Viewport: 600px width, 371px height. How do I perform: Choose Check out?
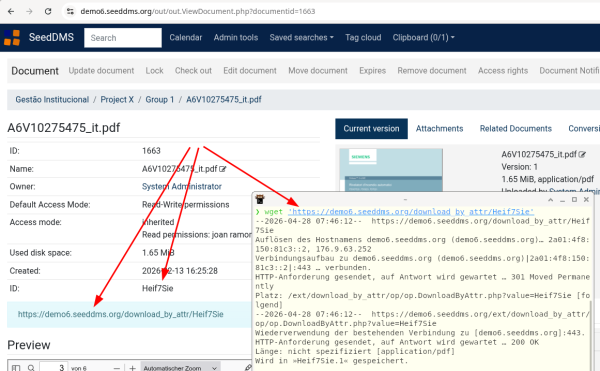tap(193, 71)
